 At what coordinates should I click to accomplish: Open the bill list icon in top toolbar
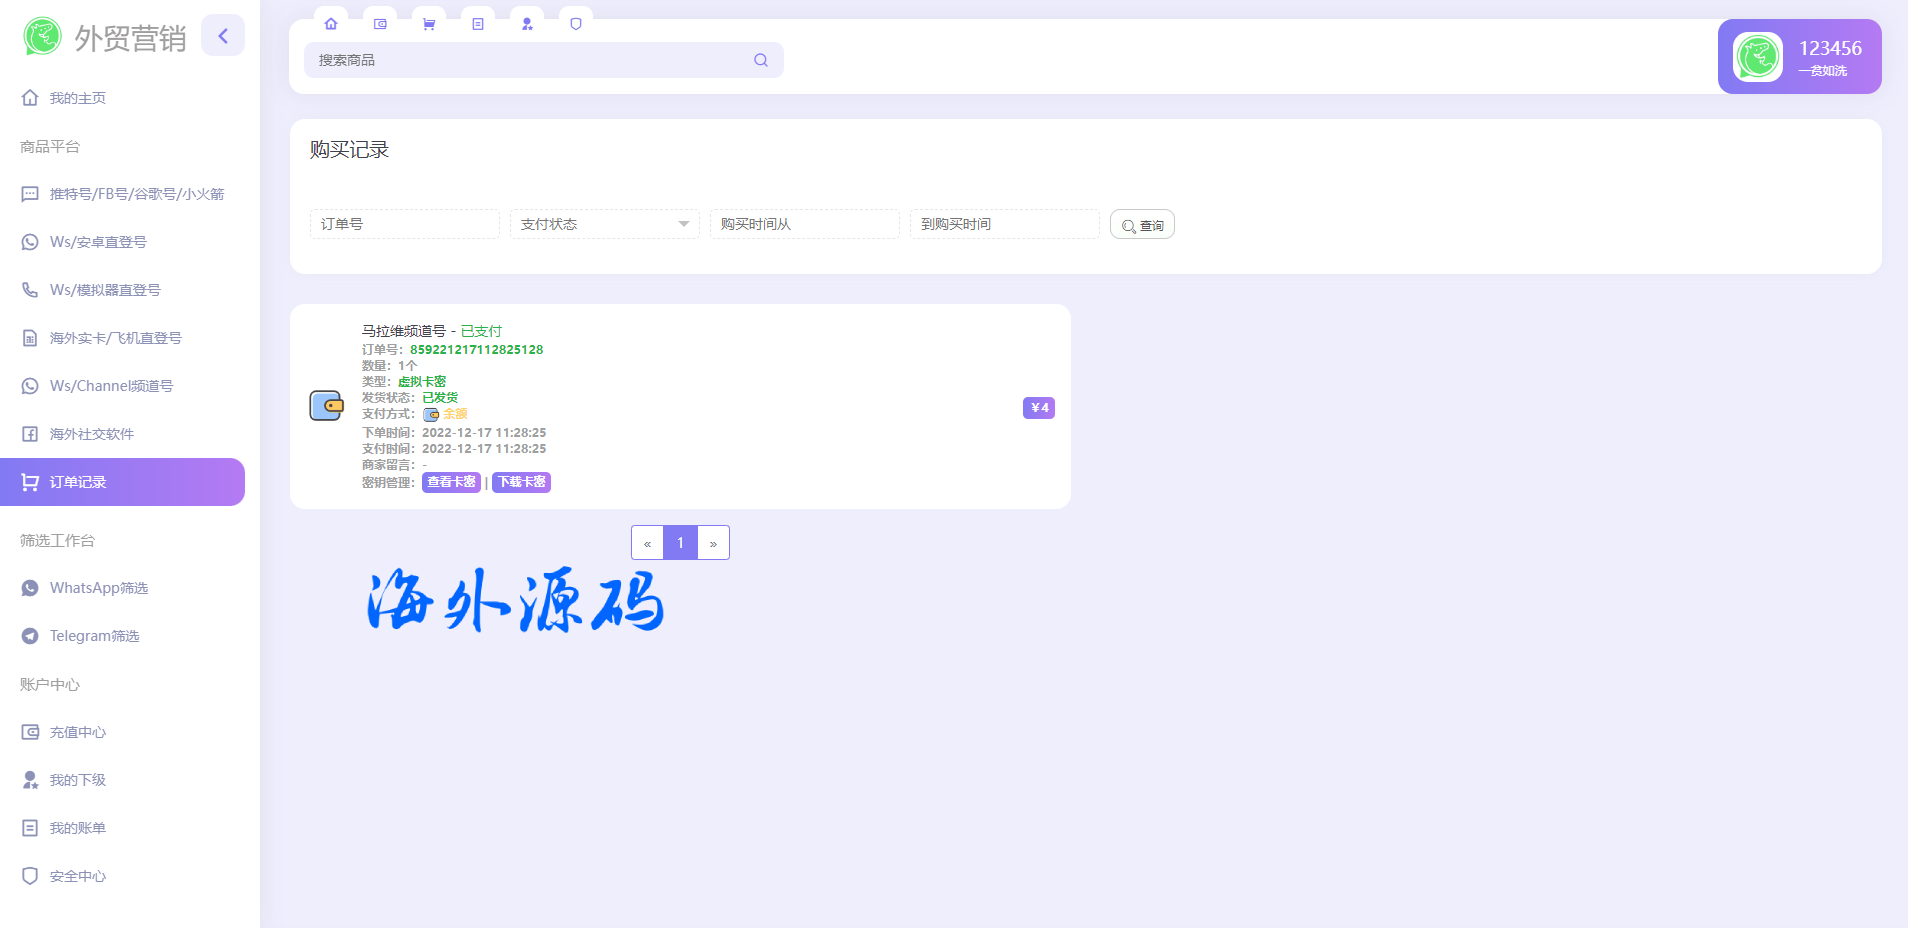[x=478, y=24]
